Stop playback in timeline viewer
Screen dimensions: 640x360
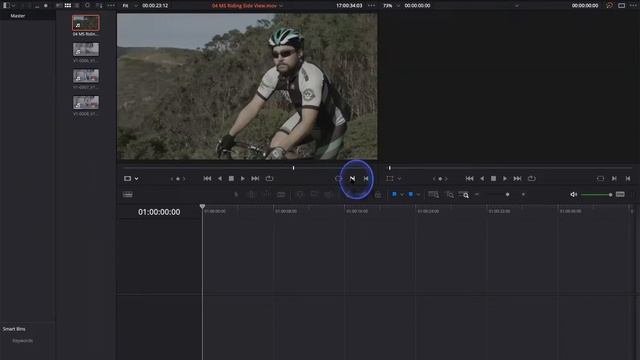click(x=493, y=178)
